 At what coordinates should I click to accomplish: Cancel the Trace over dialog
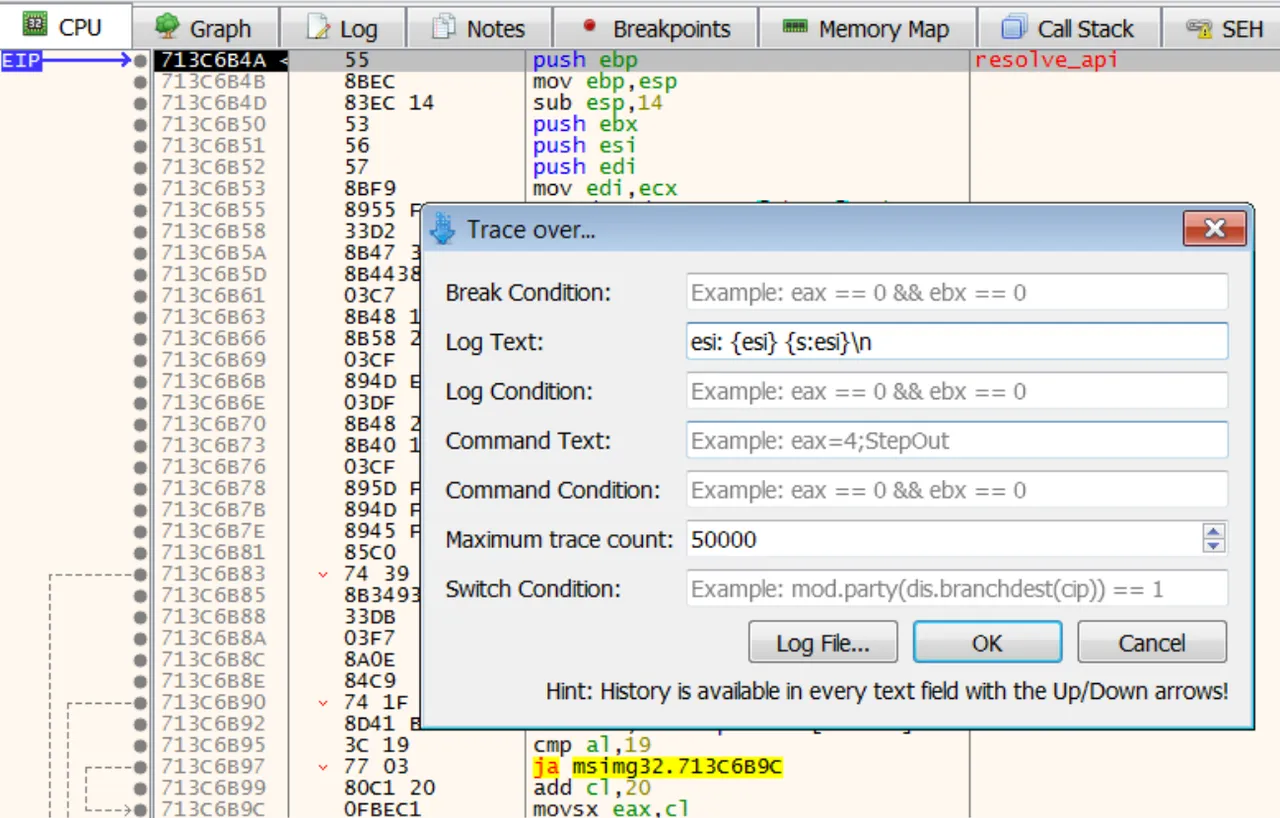(x=1152, y=642)
